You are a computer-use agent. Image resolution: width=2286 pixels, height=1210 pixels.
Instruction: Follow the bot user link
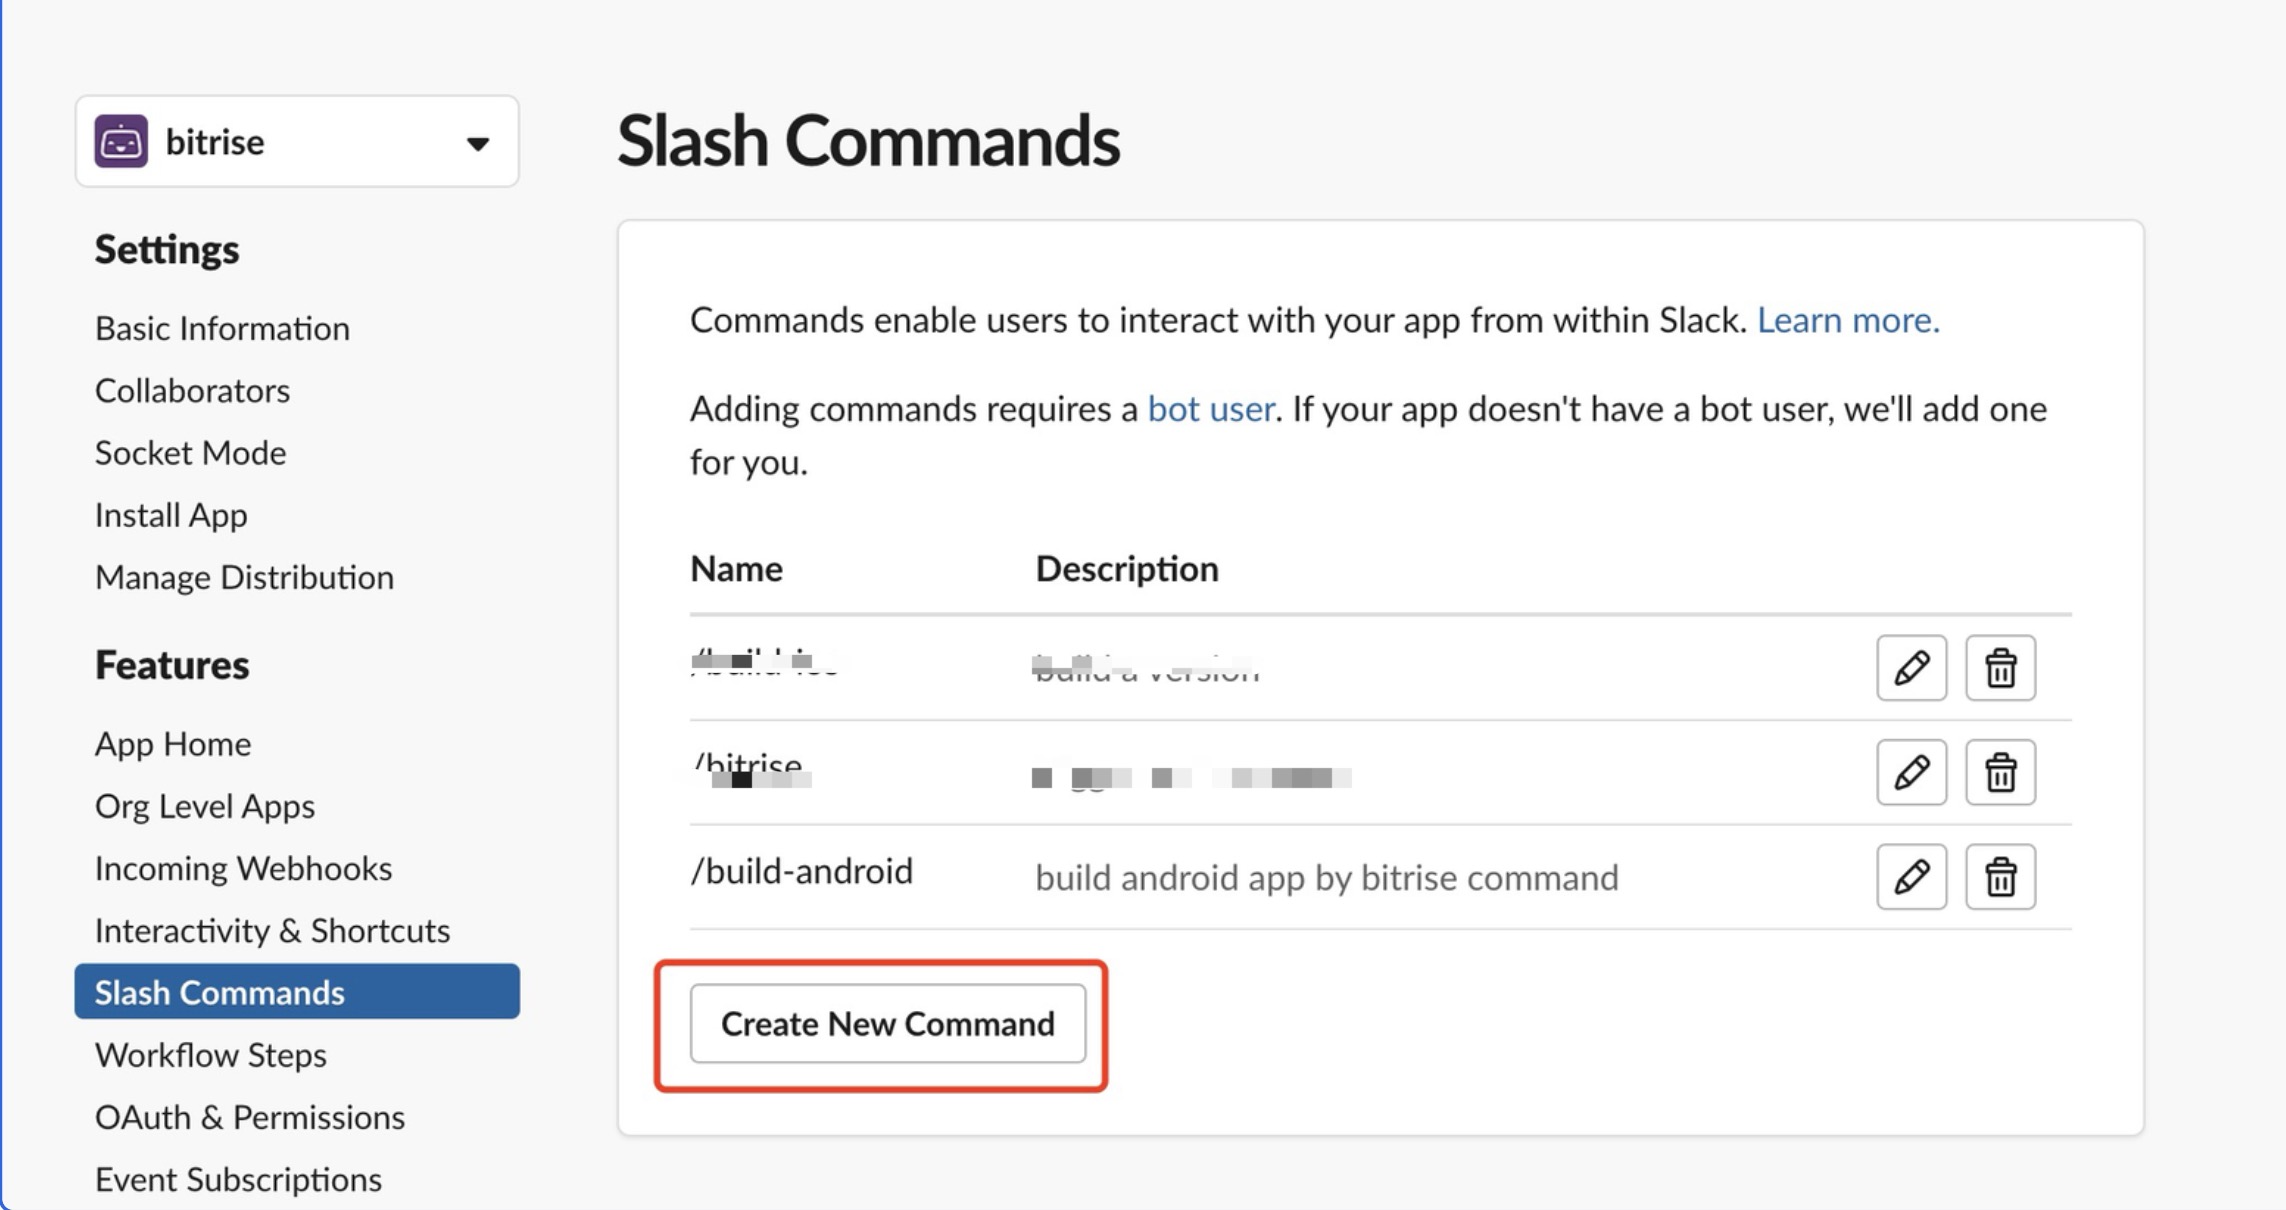[1211, 409]
